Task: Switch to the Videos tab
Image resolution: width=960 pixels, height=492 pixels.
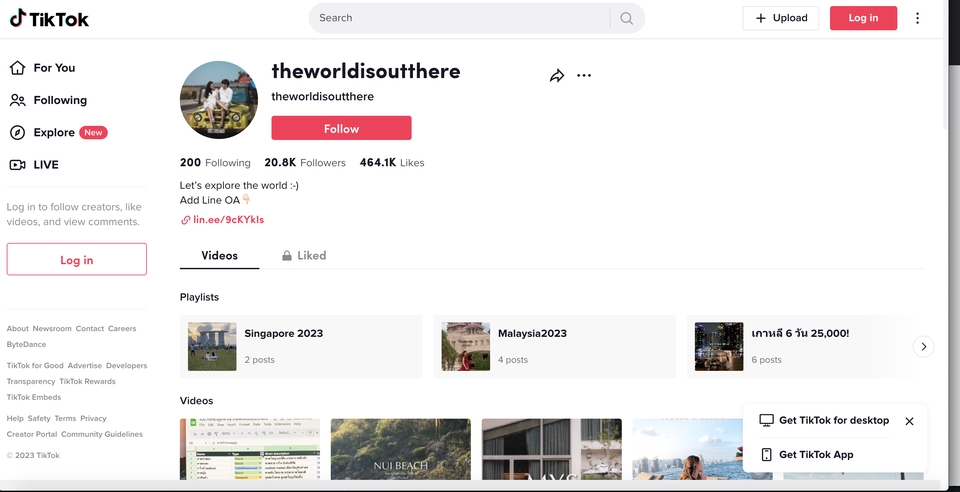Action: click(219, 256)
